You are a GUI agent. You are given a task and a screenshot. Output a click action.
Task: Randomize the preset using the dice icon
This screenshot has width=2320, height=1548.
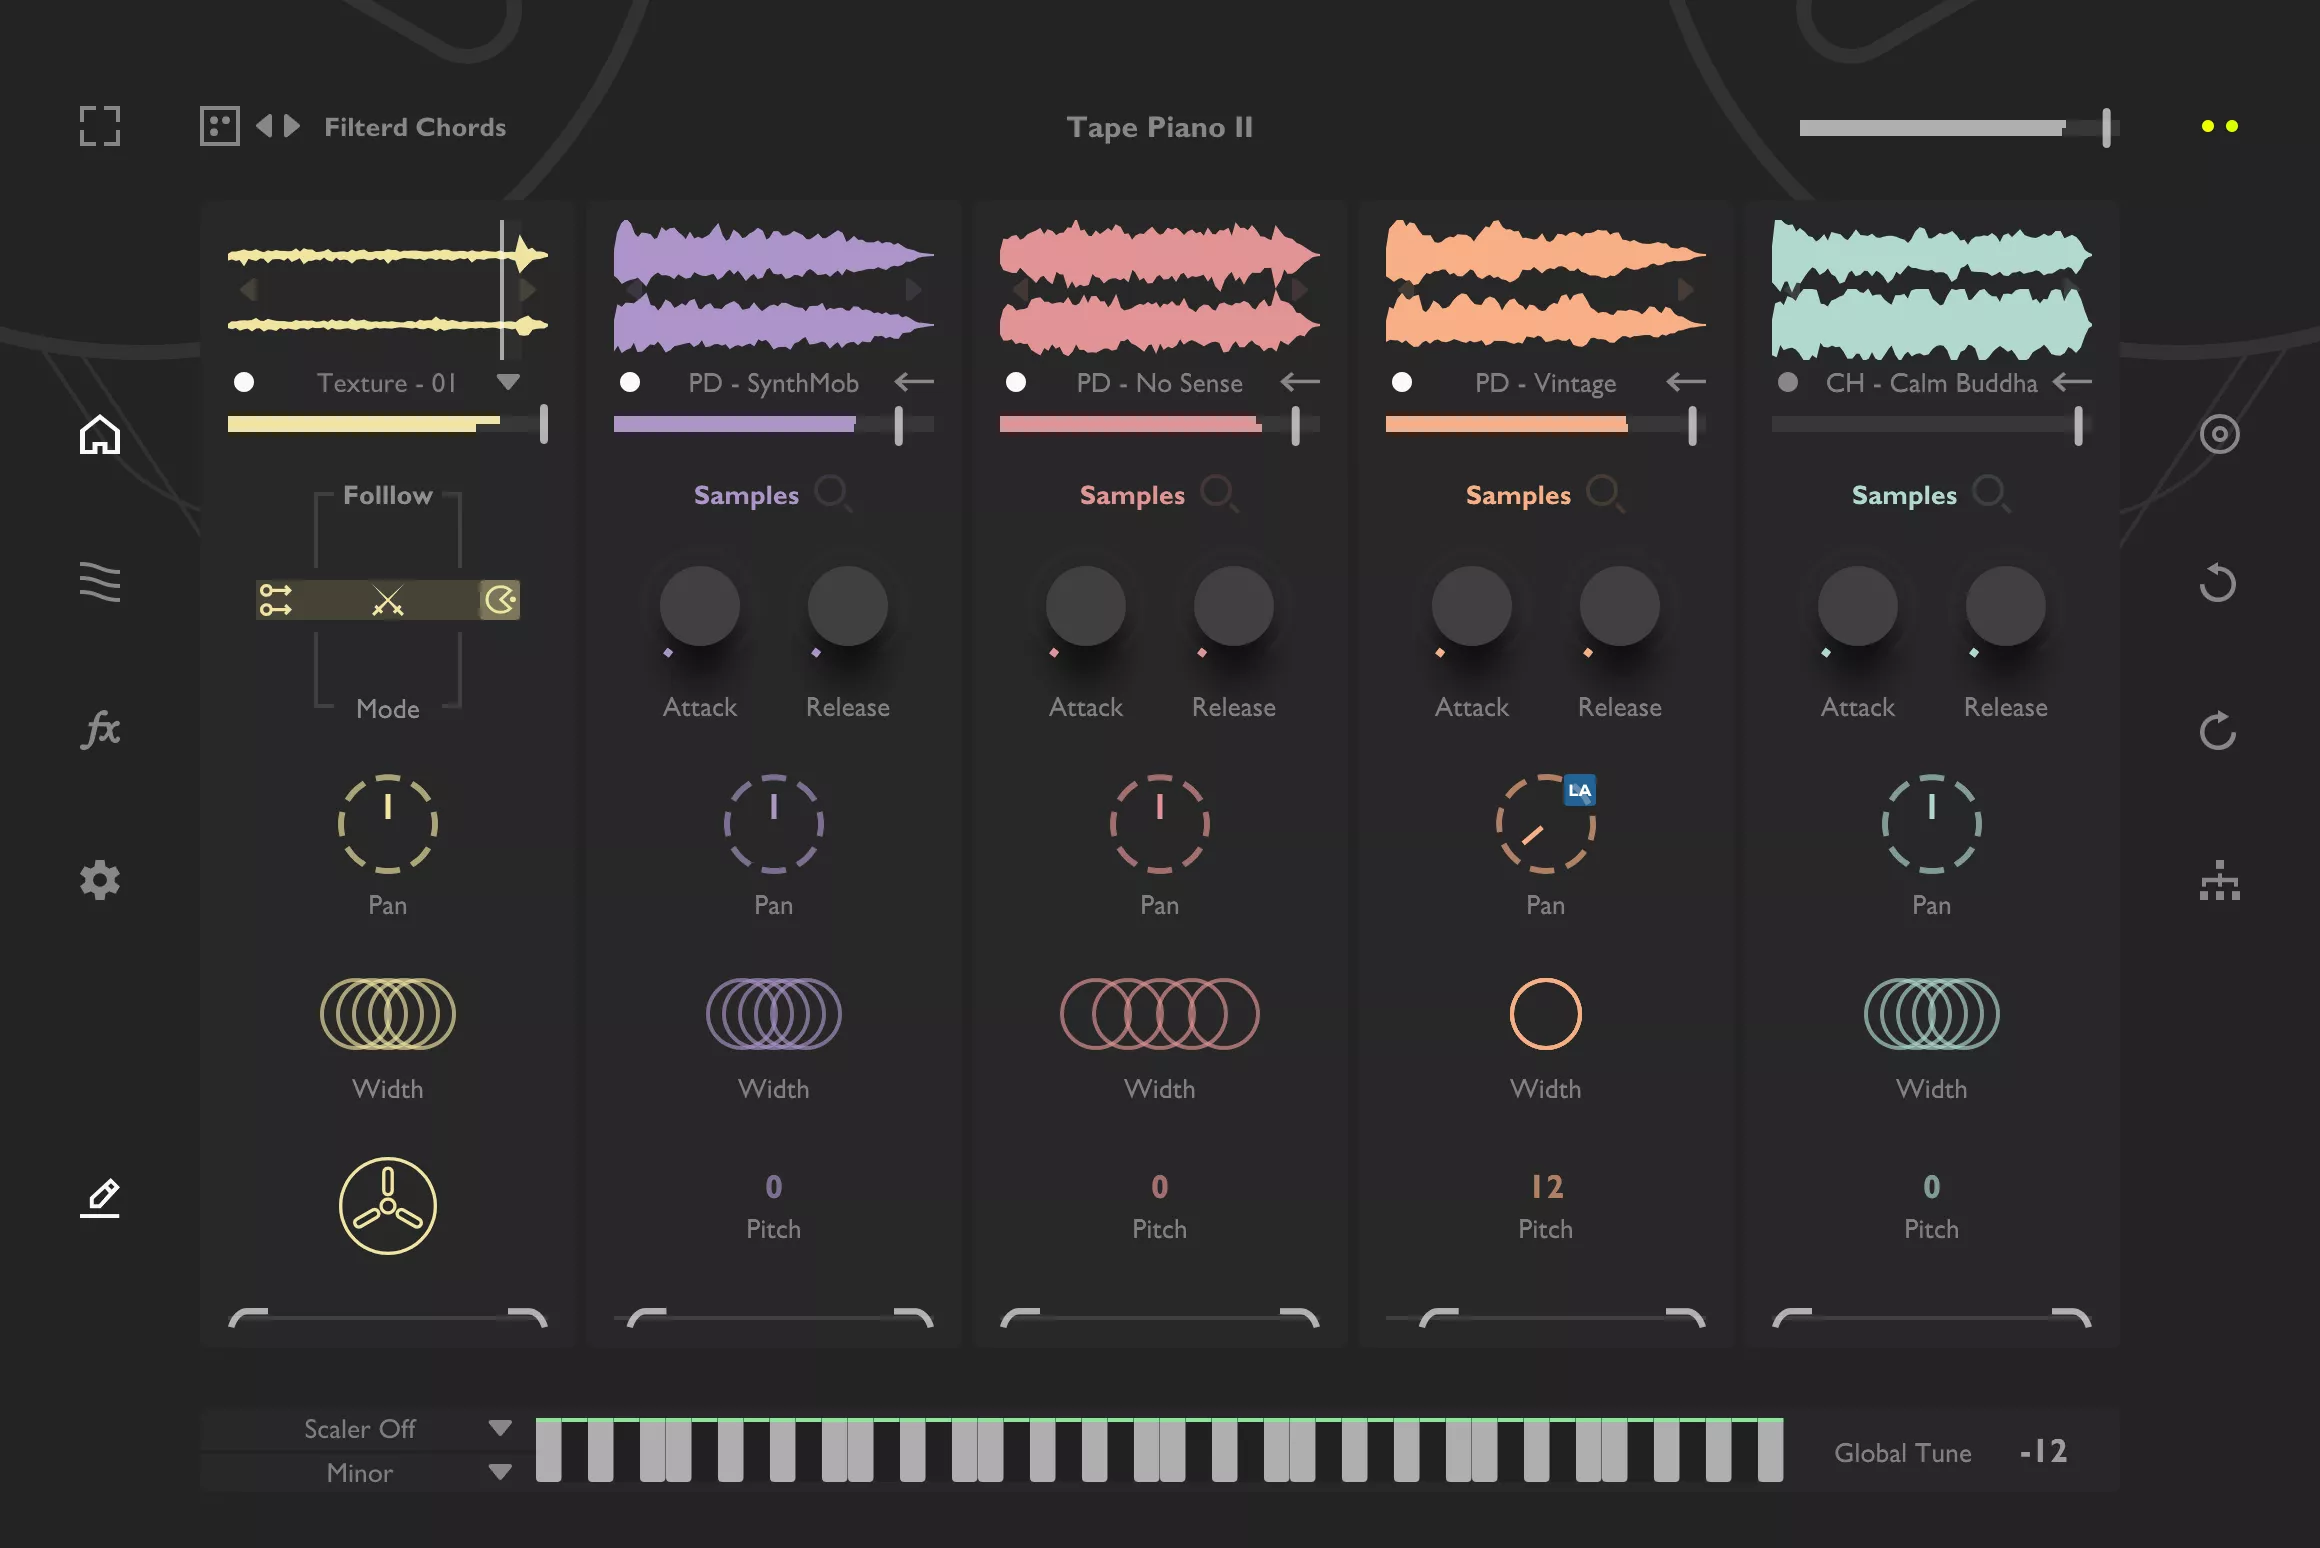point(219,126)
